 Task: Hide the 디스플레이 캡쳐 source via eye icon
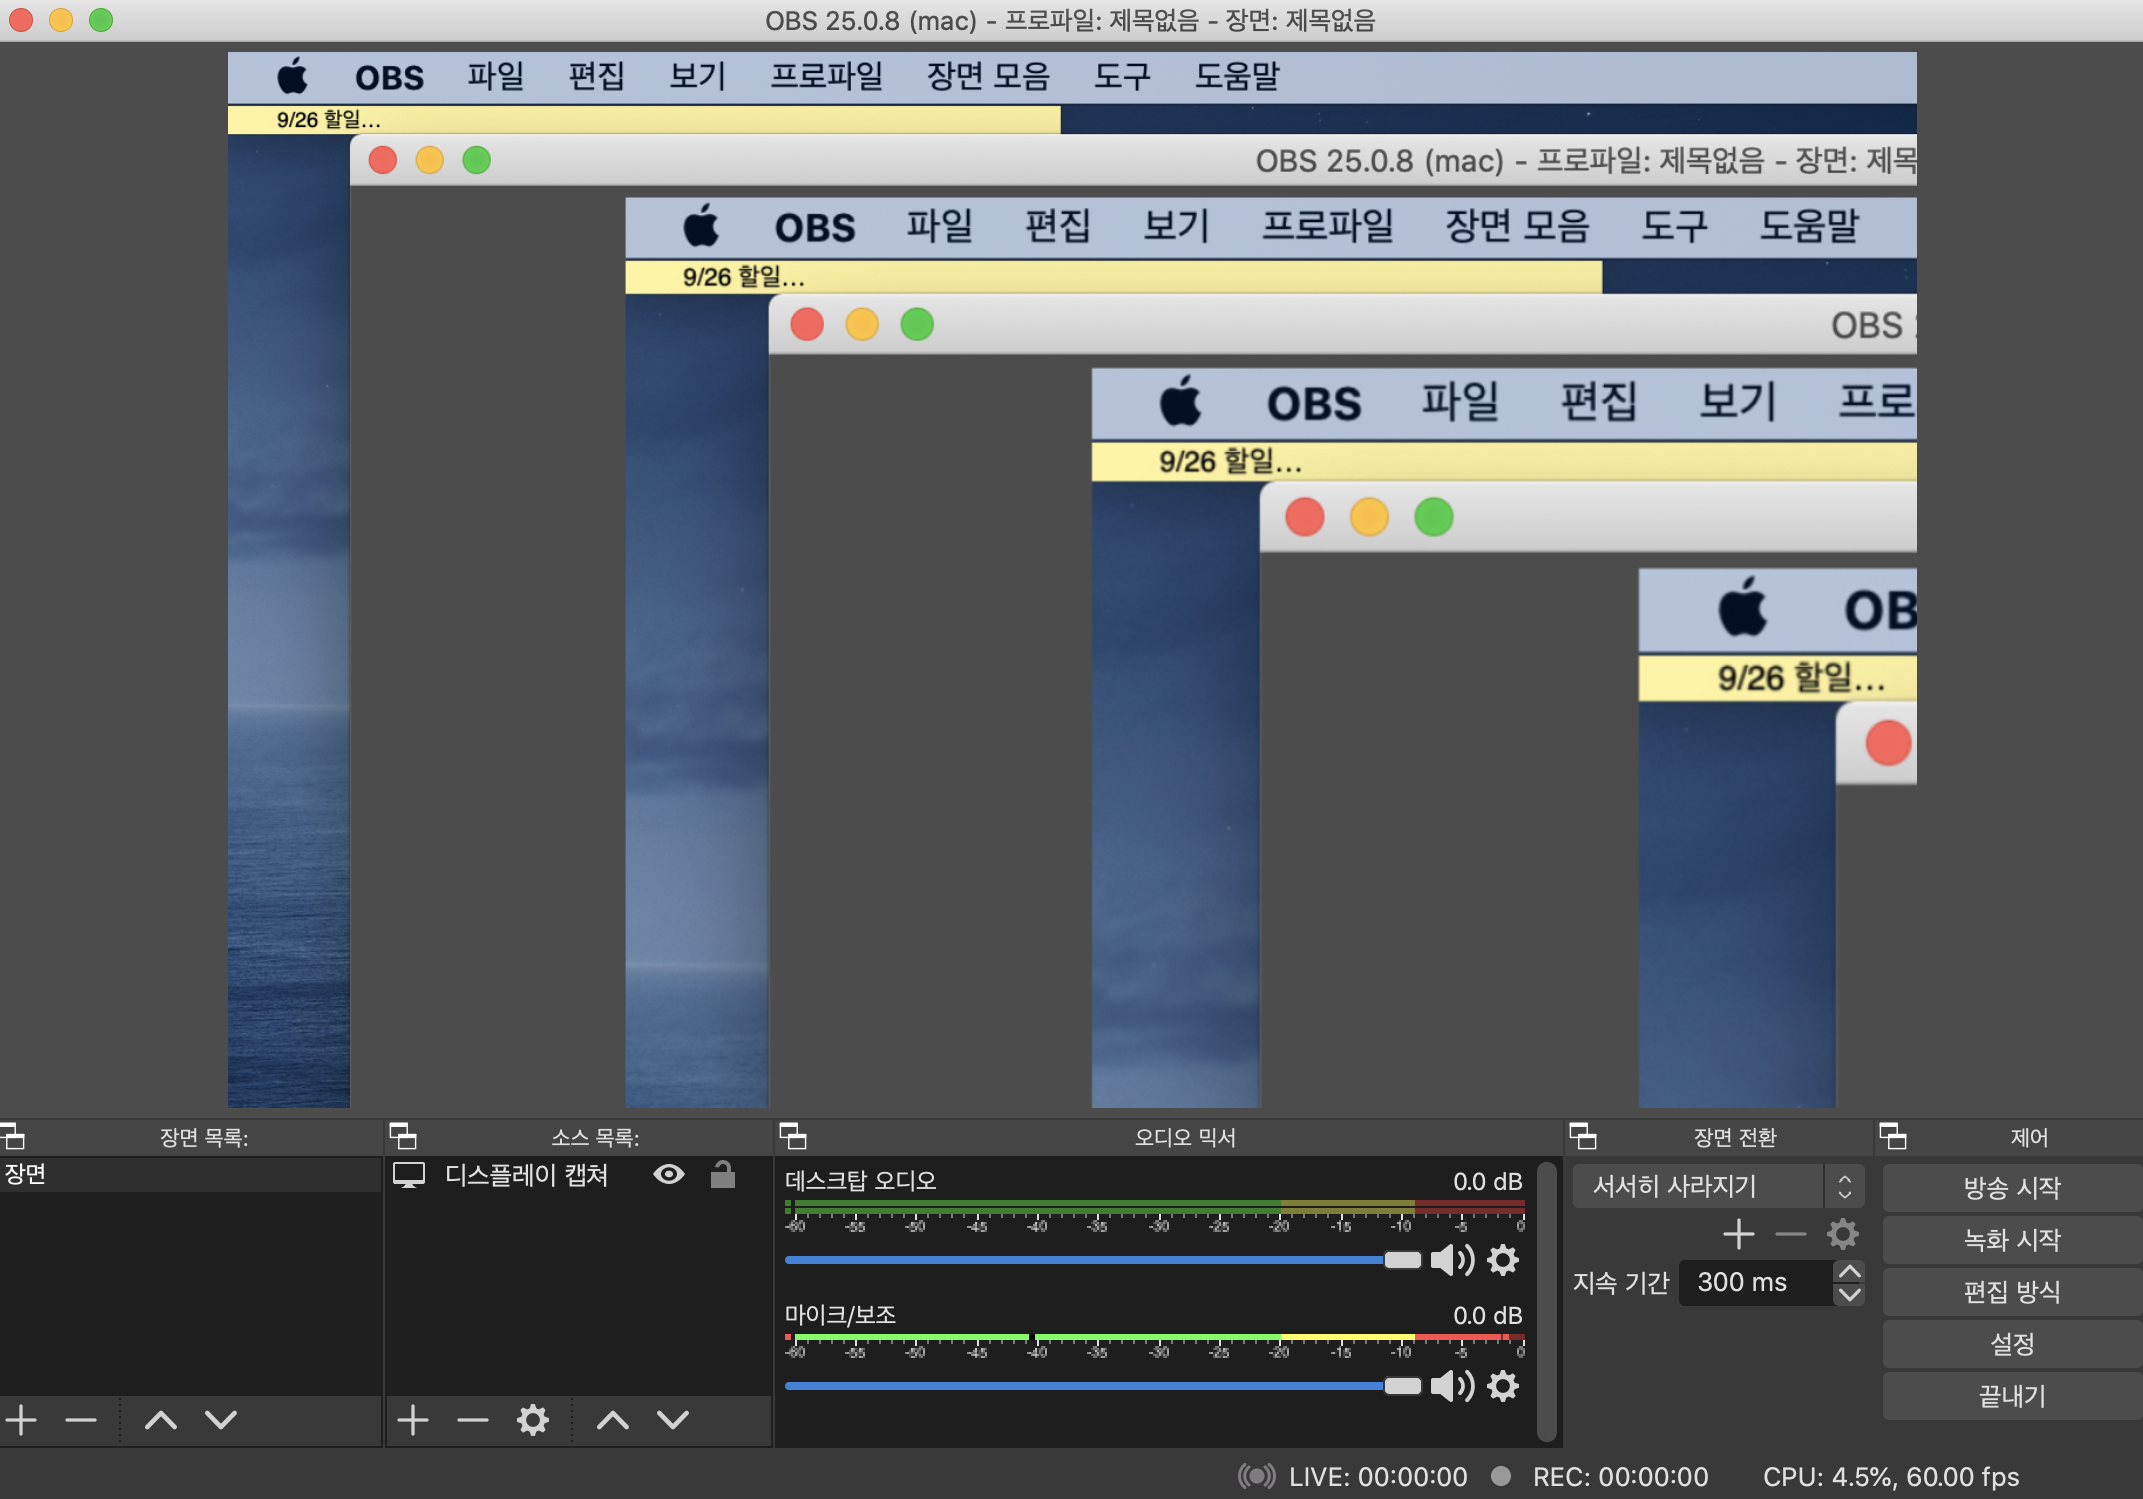(668, 1174)
